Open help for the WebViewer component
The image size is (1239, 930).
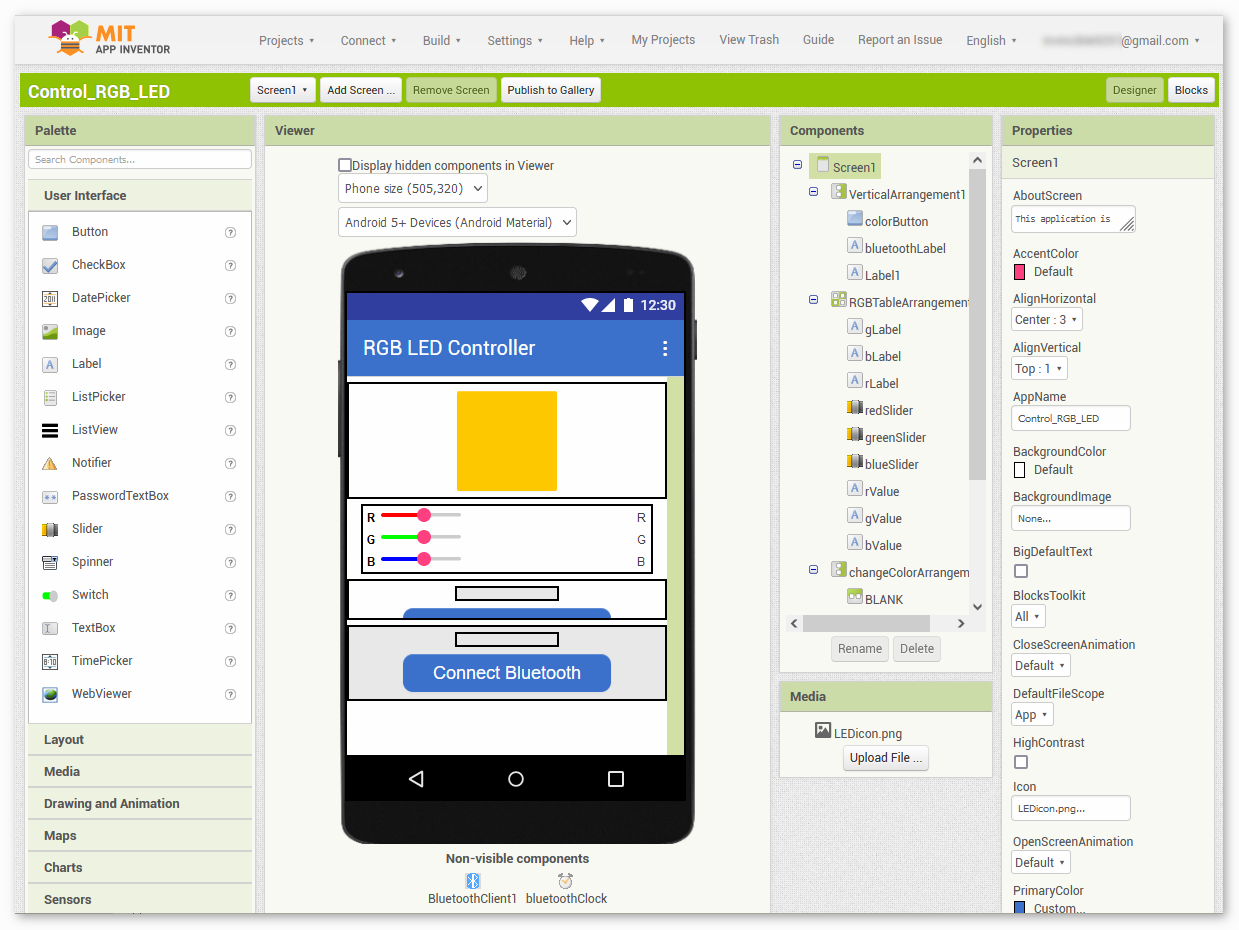pos(231,694)
